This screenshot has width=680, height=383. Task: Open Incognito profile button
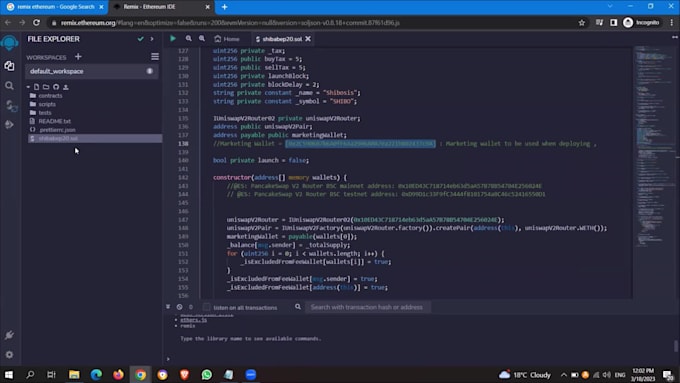click(x=641, y=23)
